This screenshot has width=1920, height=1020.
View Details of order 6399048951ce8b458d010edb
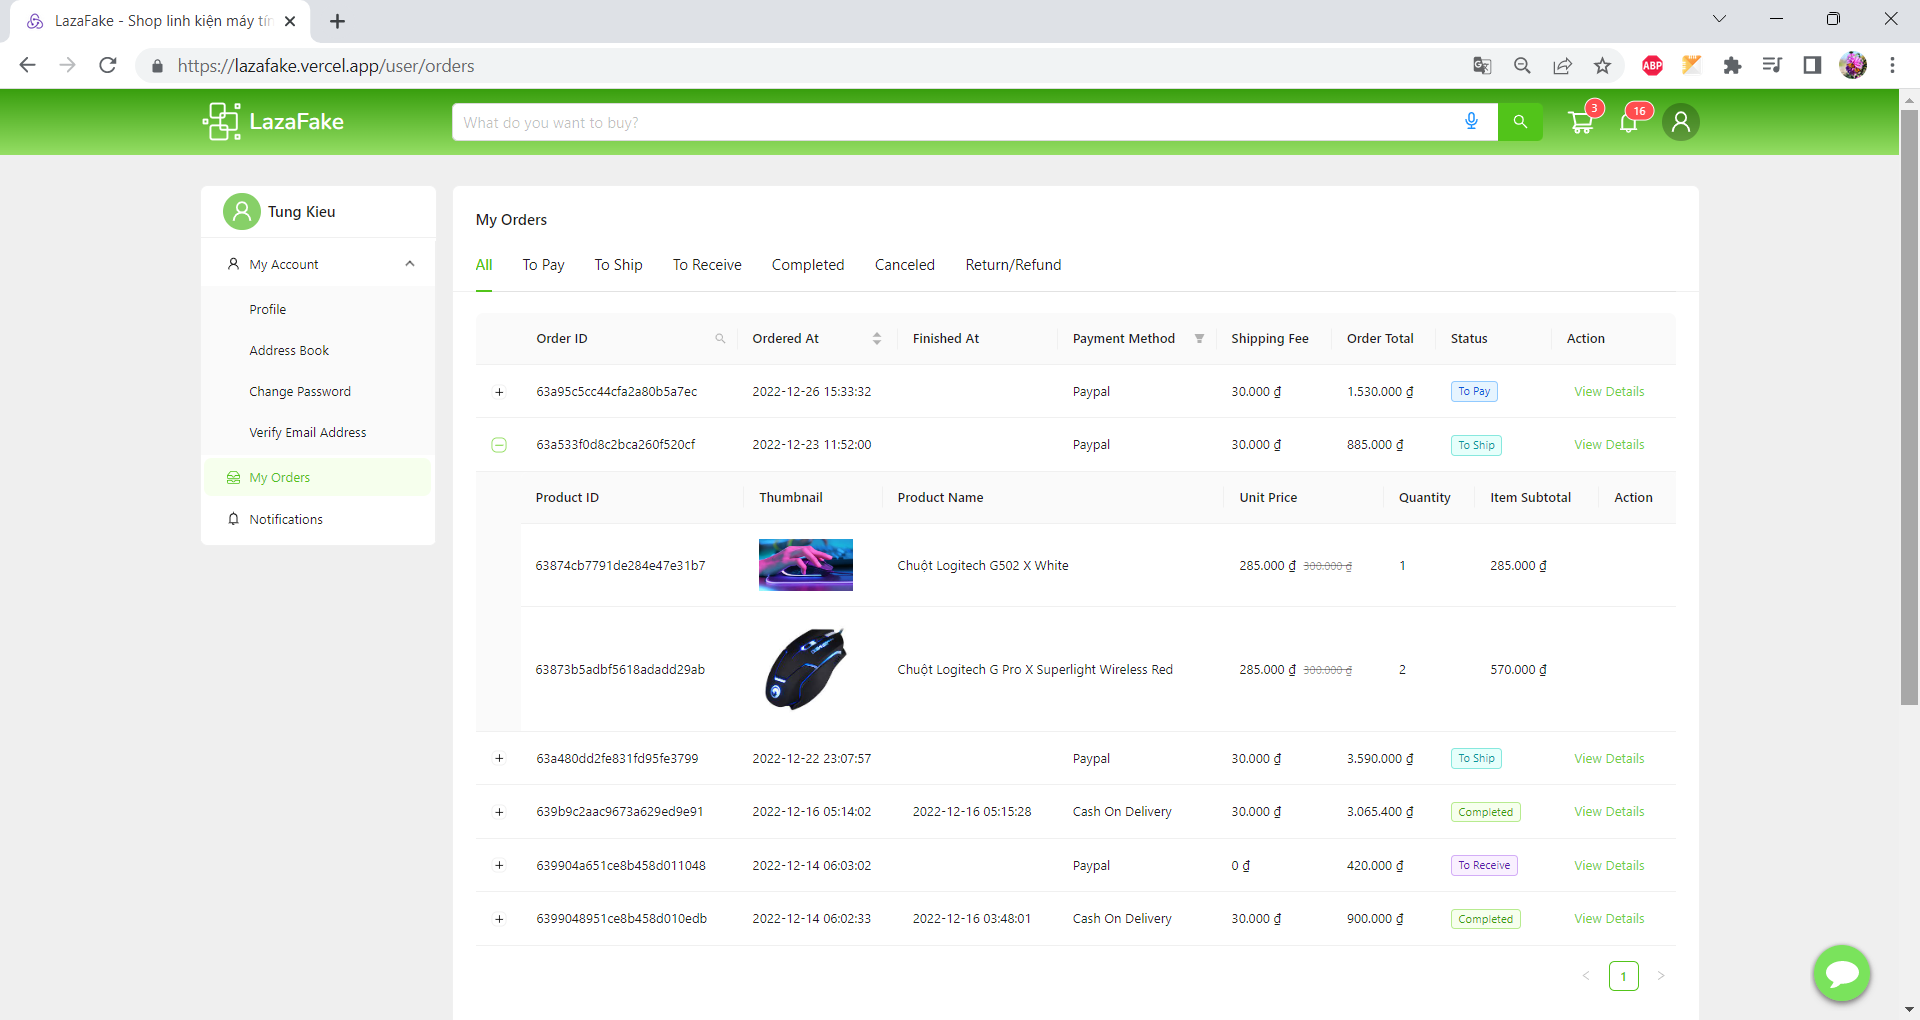[1609, 919]
